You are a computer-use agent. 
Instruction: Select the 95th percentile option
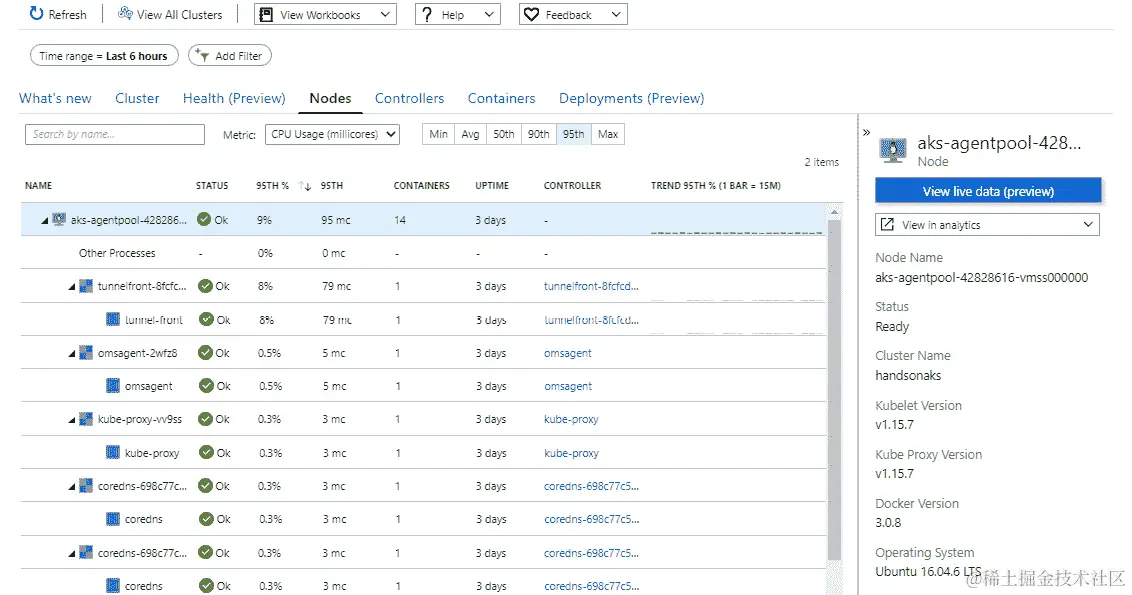pos(574,134)
